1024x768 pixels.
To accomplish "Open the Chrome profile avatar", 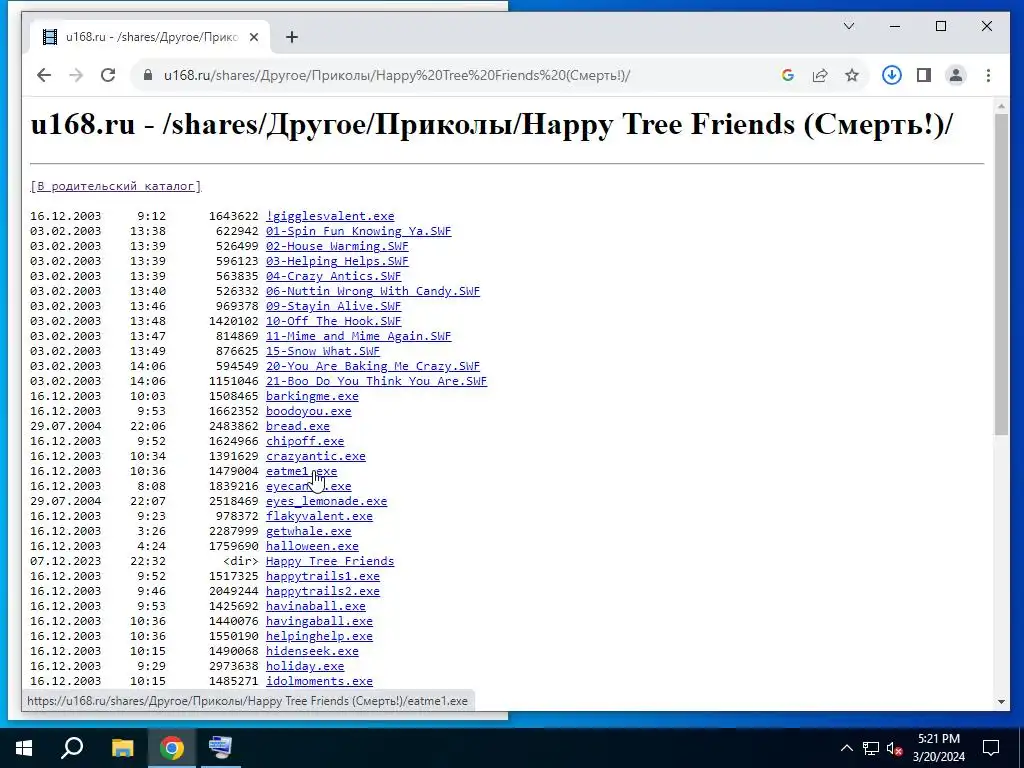I will coord(955,75).
